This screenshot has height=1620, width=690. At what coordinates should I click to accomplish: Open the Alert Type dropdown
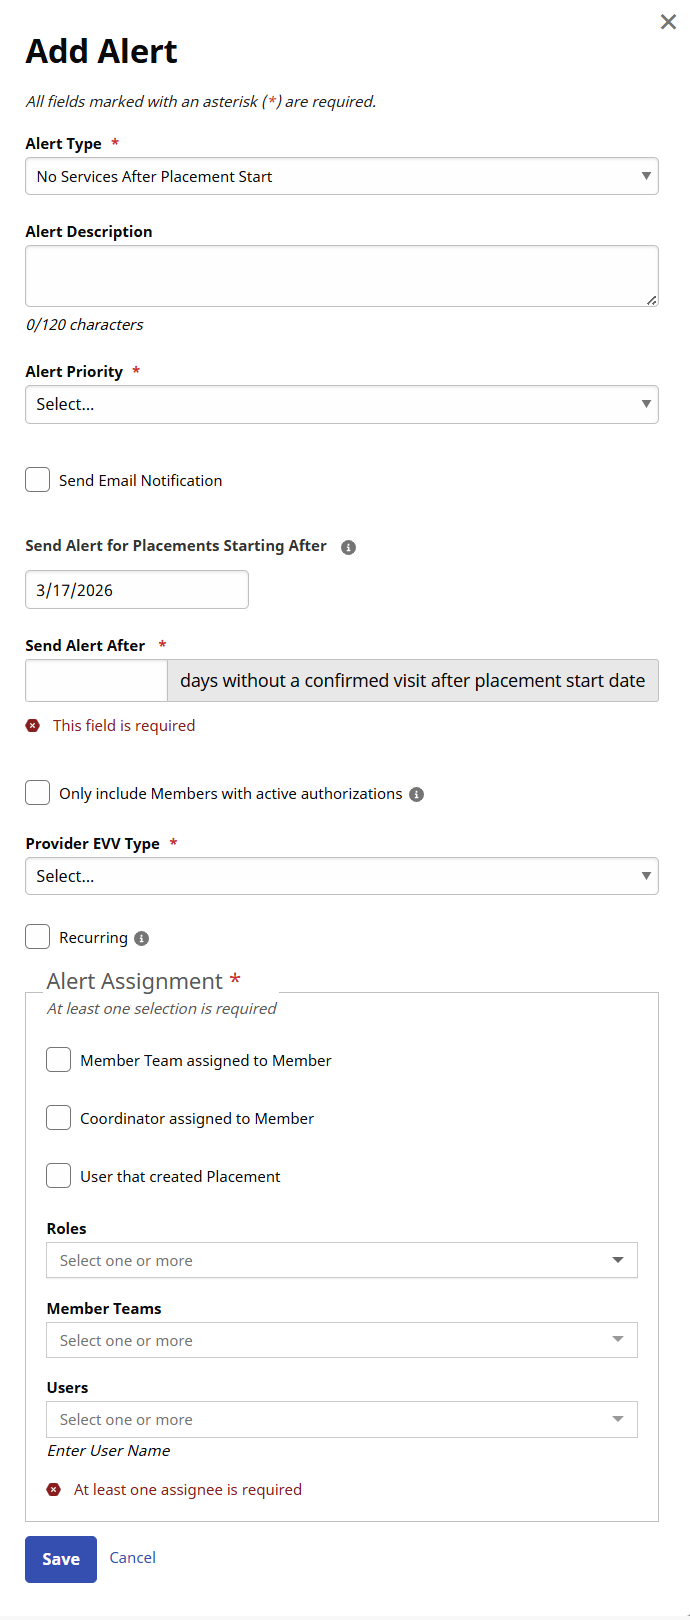click(x=342, y=176)
